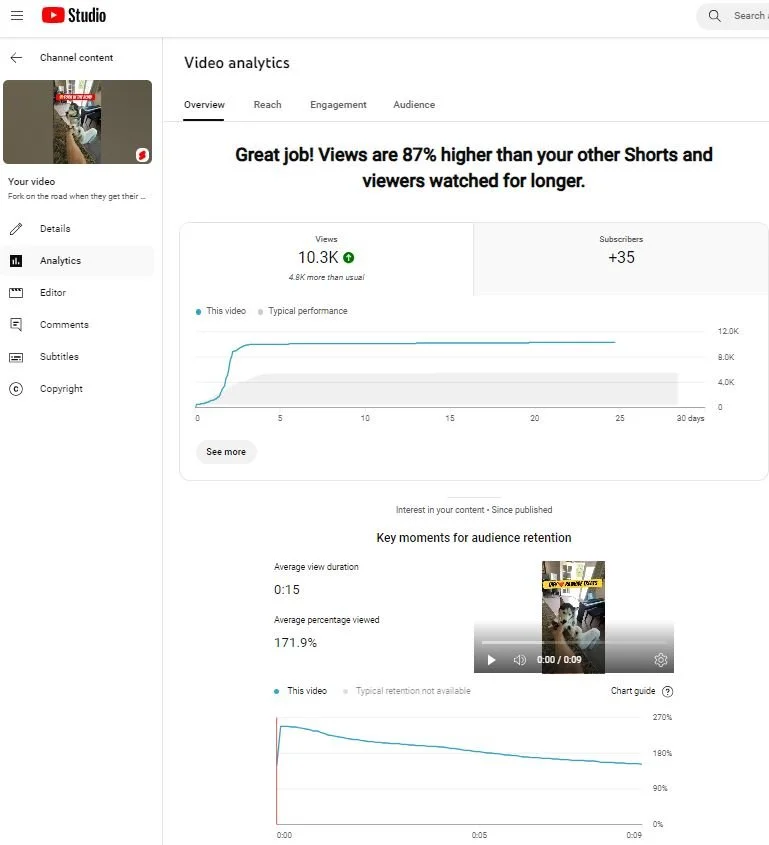This screenshot has width=769, height=845.
Task: Open the hamburger navigation menu
Action: pos(17,16)
